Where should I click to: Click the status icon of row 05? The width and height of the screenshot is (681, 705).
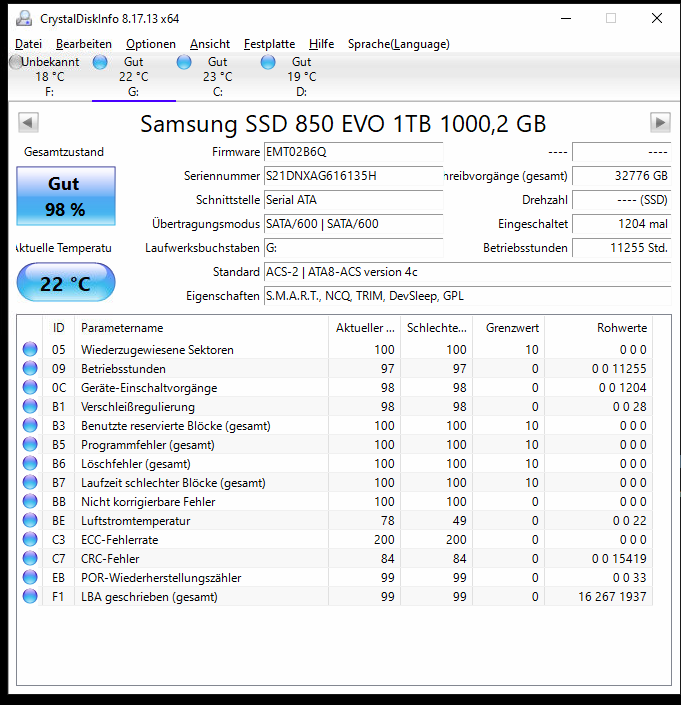point(30,349)
